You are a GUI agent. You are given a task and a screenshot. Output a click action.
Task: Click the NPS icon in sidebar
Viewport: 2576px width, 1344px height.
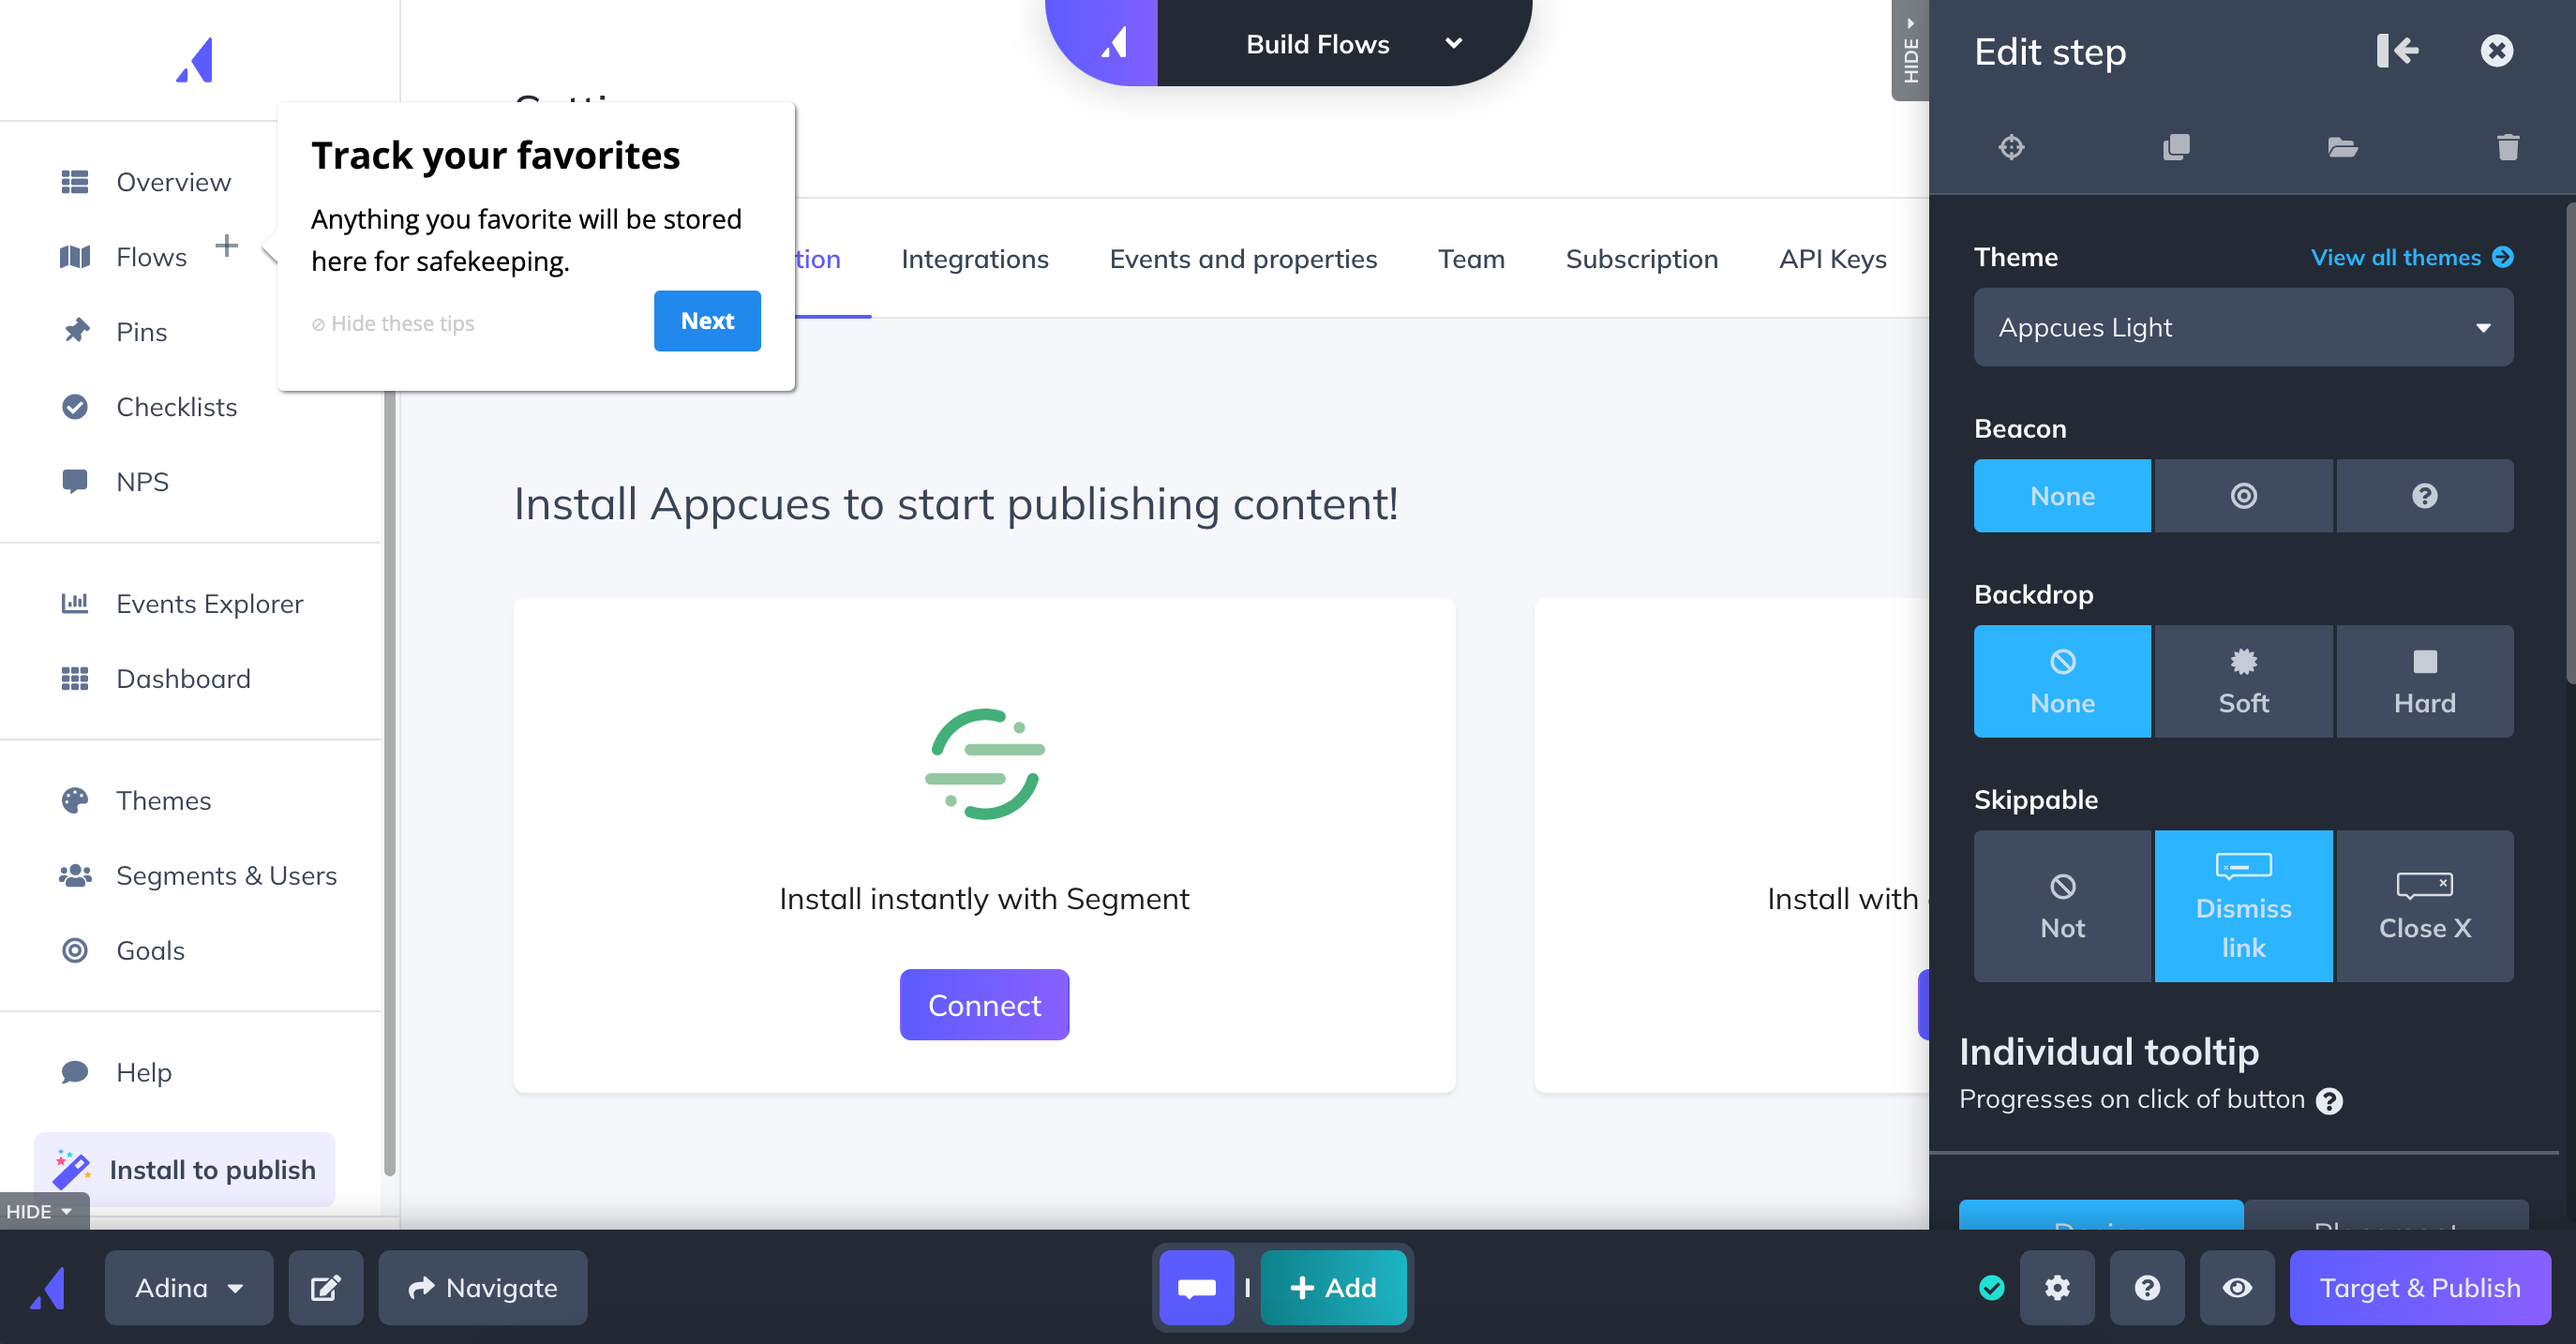[x=75, y=481]
